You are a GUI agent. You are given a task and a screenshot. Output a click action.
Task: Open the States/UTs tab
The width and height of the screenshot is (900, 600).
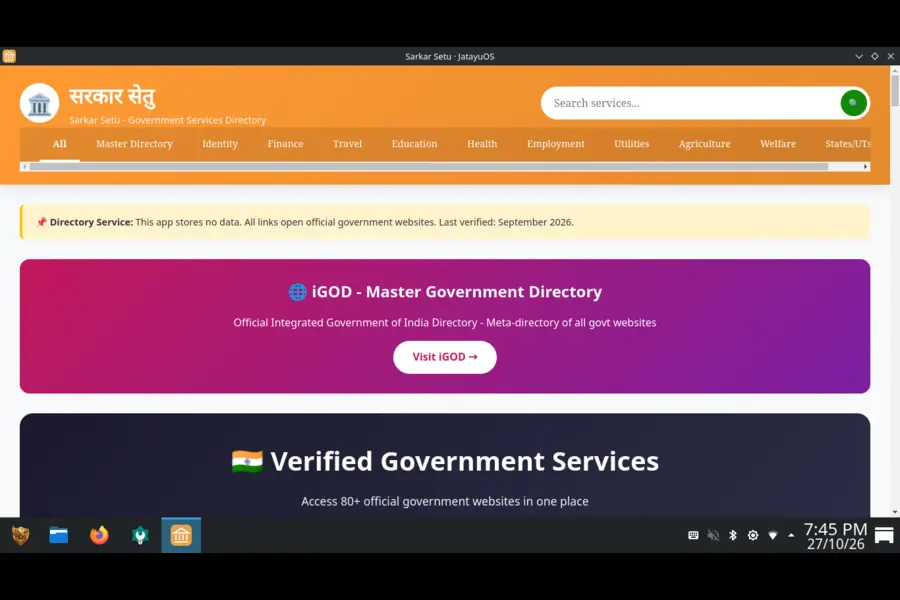[x=847, y=144]
